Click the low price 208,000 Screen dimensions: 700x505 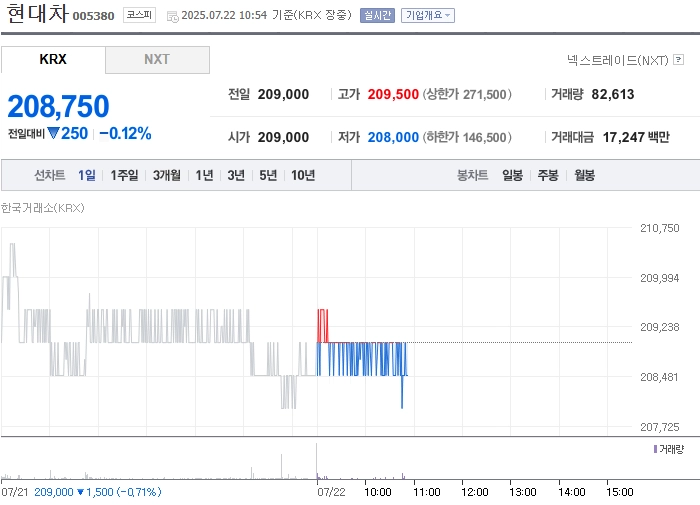[393, 137]
